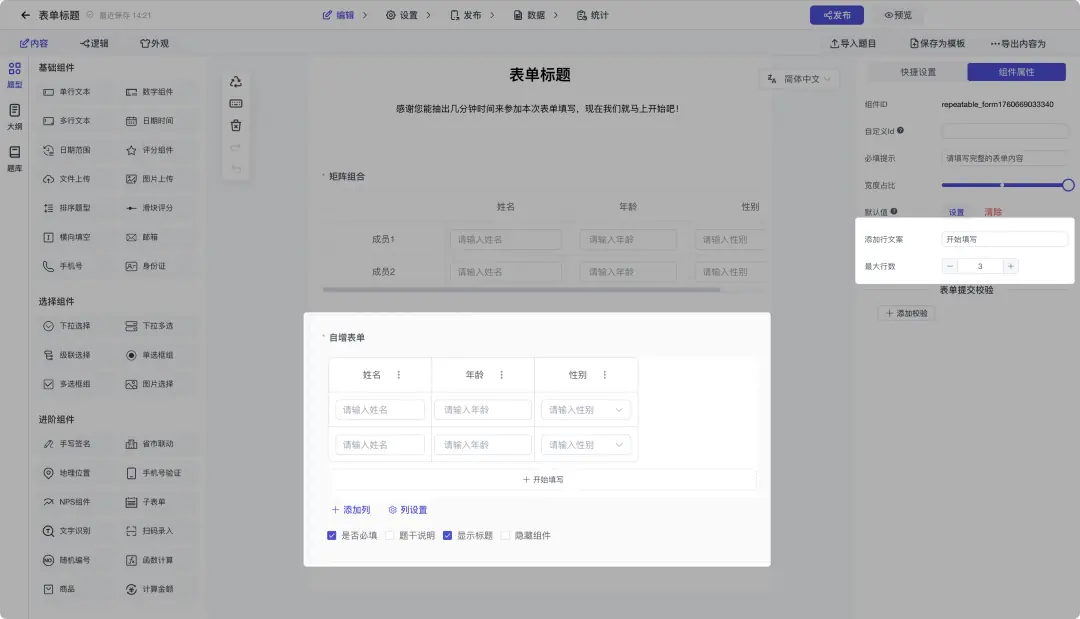Toggle the 是否必填 checkbox
Viewport: 1080px width, 619px height.
pos(331,535)
